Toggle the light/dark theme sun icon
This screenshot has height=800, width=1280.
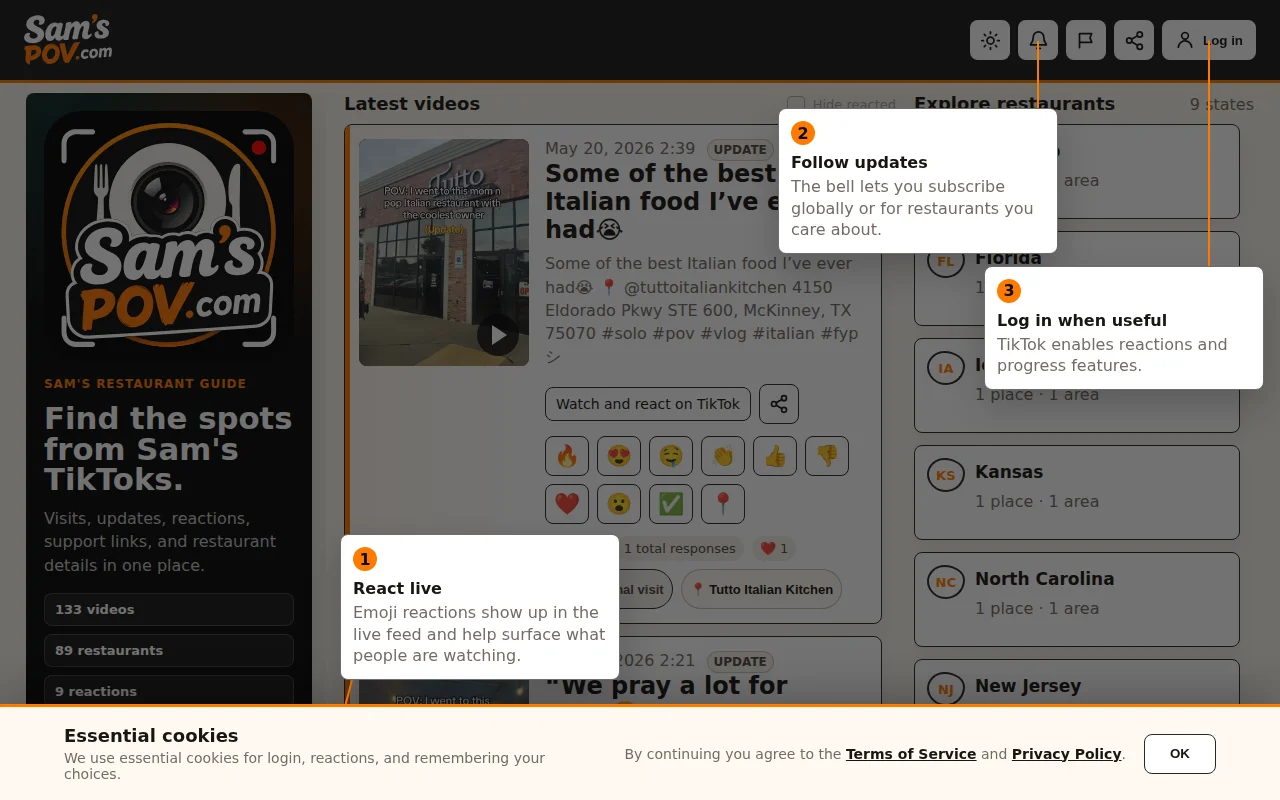[990, 40]
